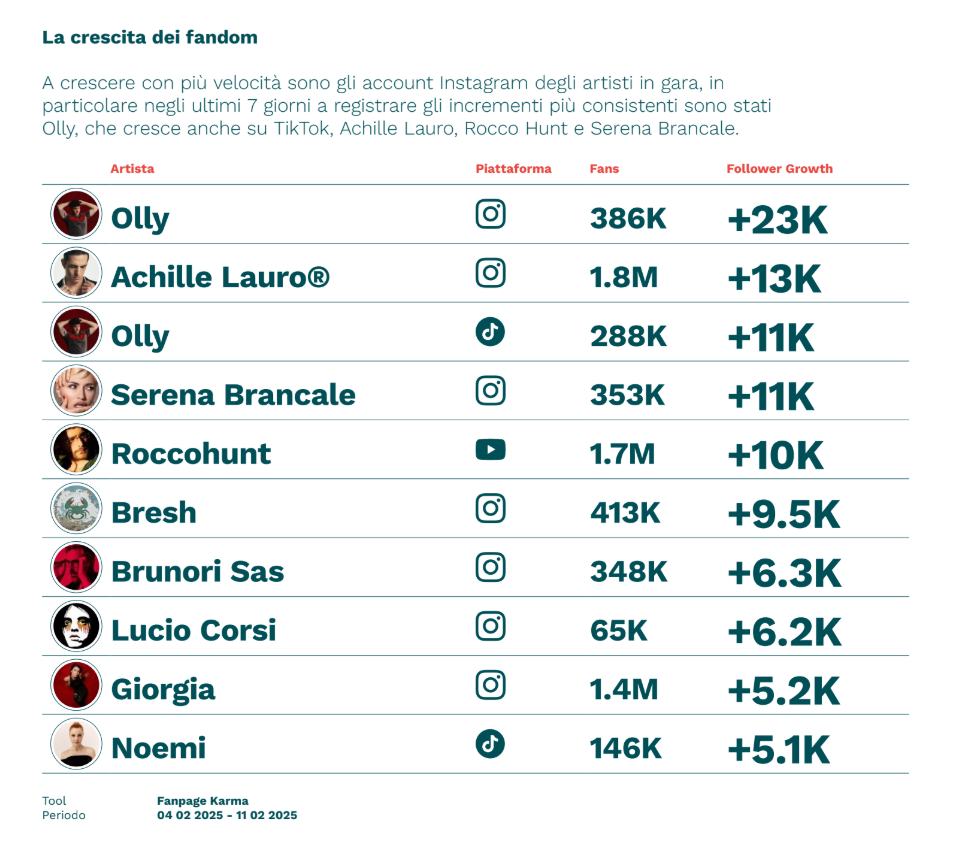Viewport: 953px width, 861px height.
Task: Select the artist name Serena Brancale
Action: pos(233,395)
